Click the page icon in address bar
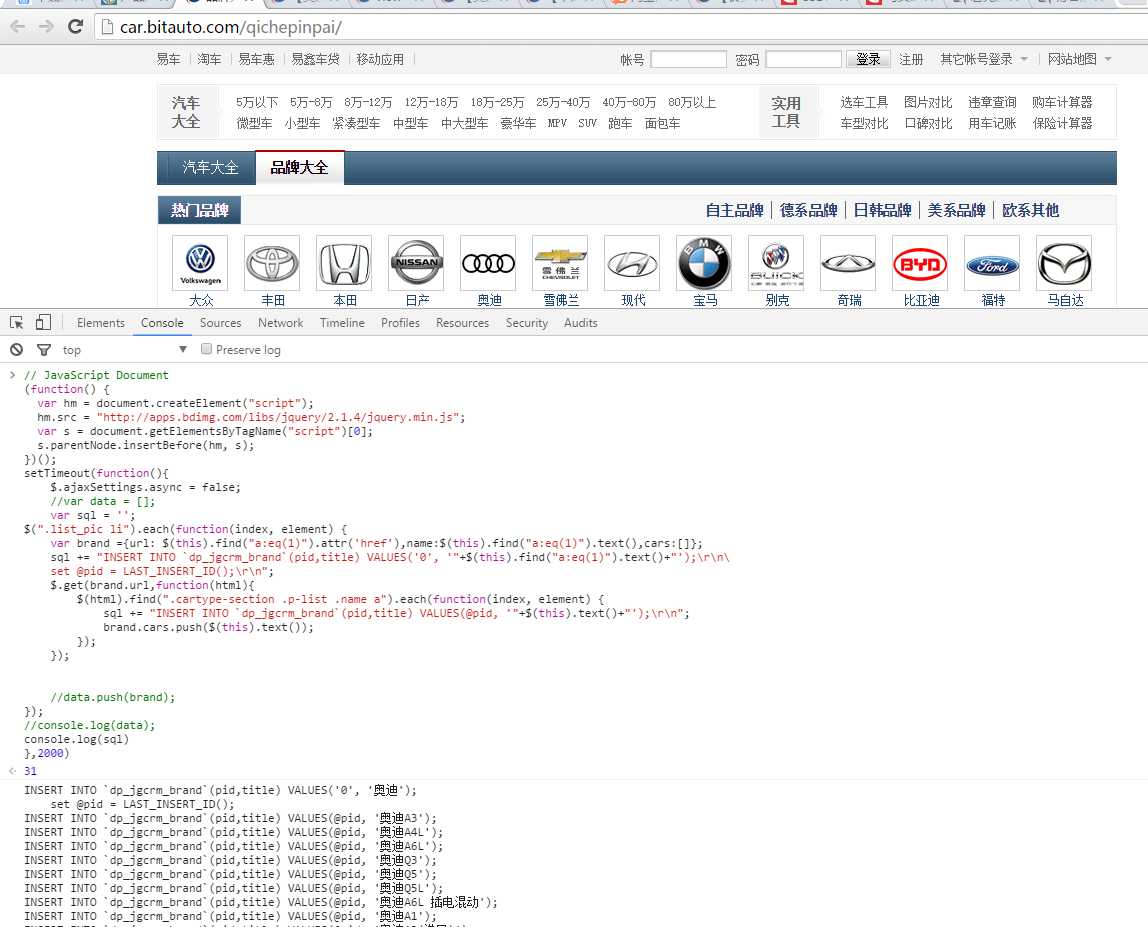This screenshot has height=927, width=1148. [x=107, y=28]
